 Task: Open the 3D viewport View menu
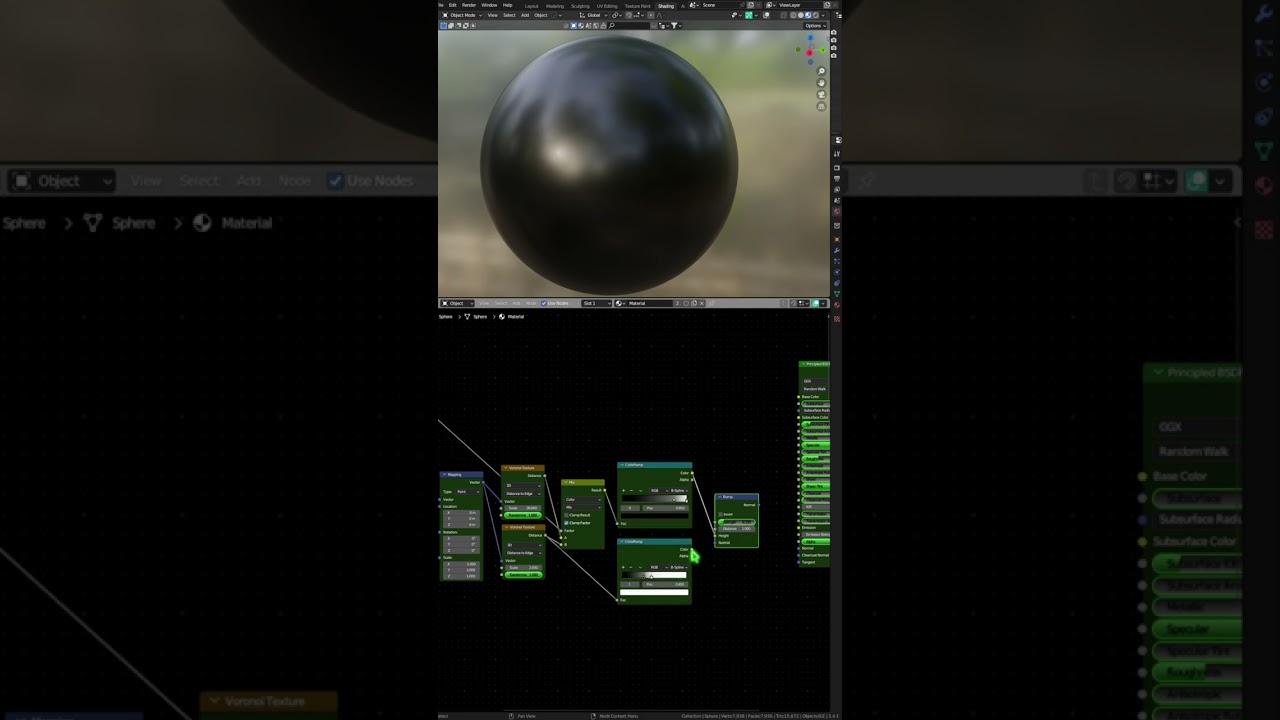[492, 15]
